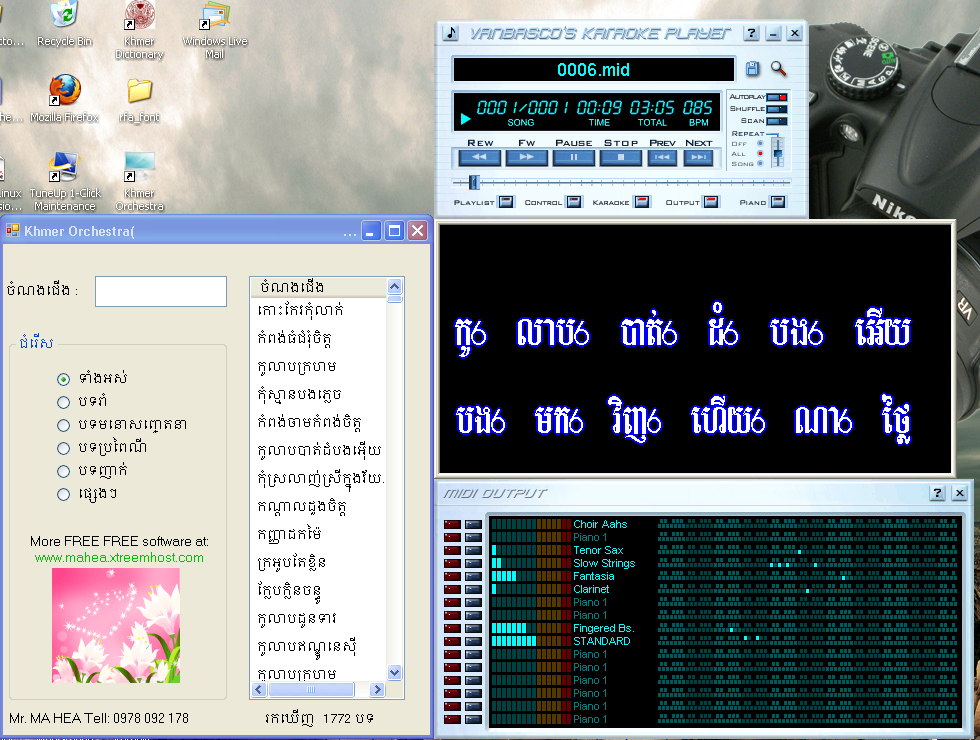Click the red button on the Clarinet channel
Screen dimensions: 980x740
pyautogui.click(x=452, y=589)
